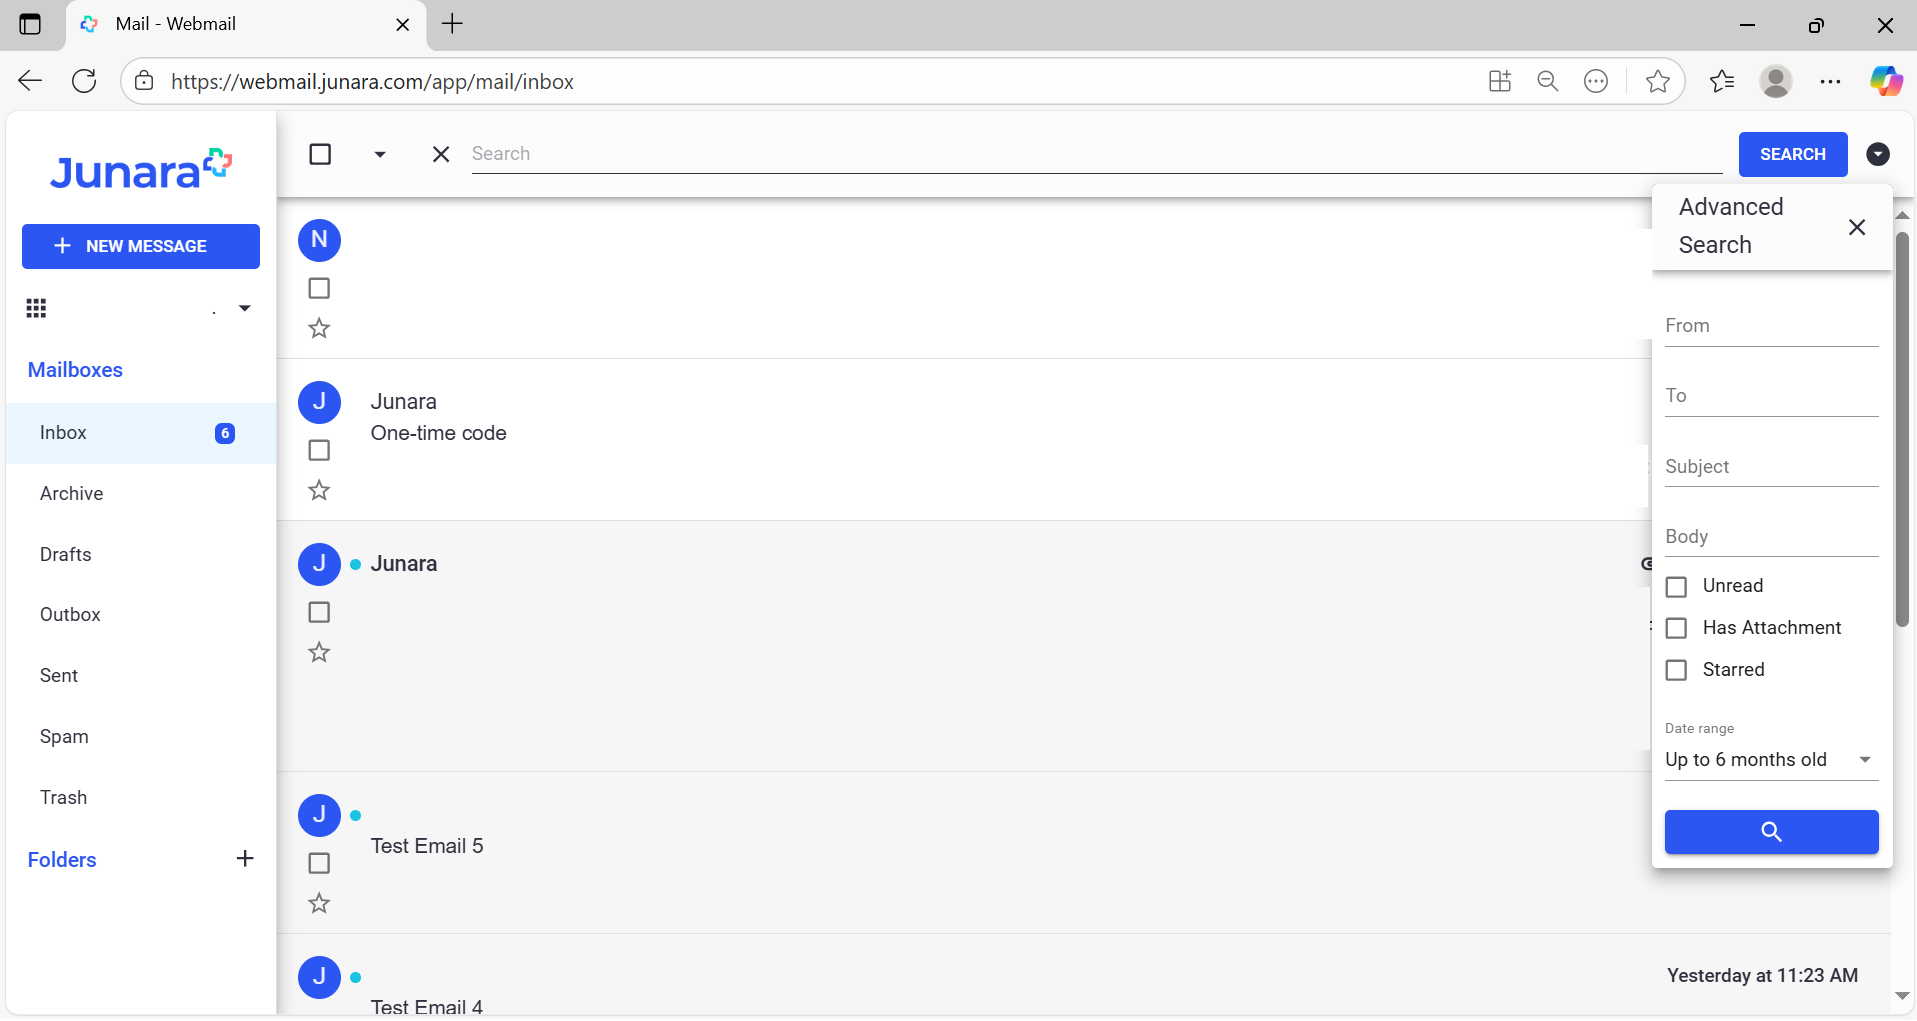Click the Mailboxes heading
The width and height of the screenshot is (1917, 1021).
point(75,370)
